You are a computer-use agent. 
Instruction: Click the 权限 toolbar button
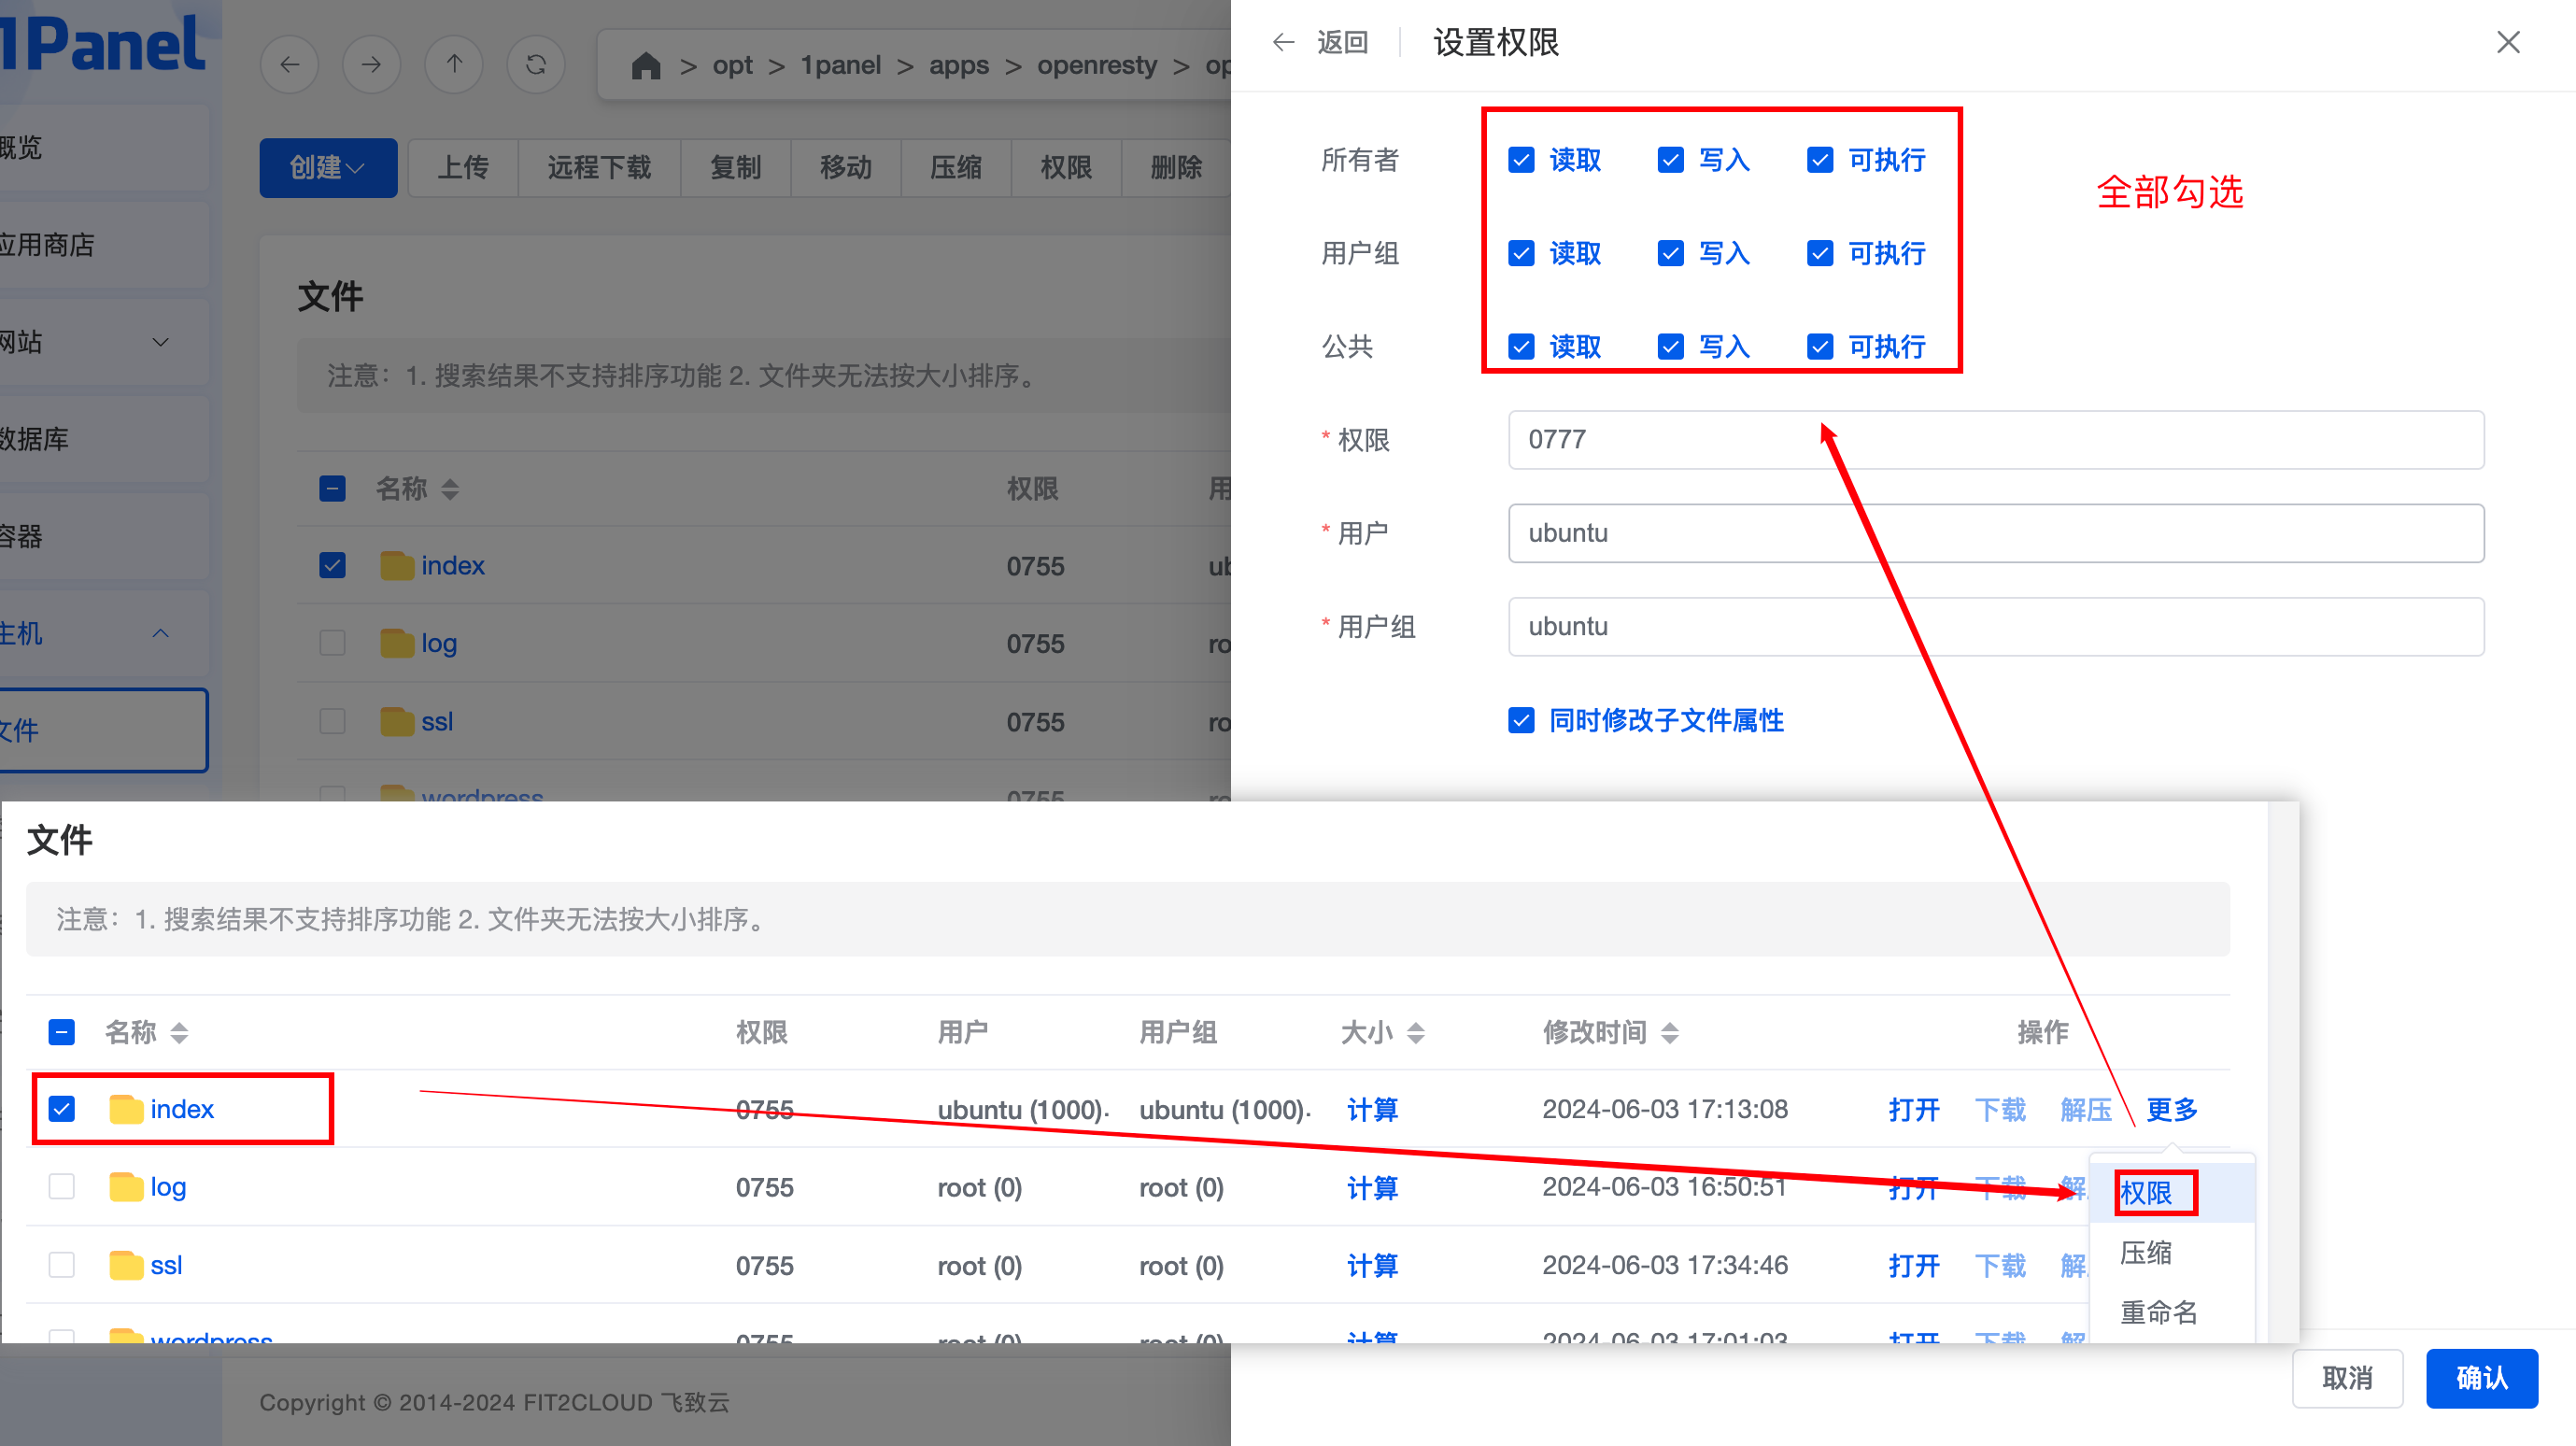1066,167
